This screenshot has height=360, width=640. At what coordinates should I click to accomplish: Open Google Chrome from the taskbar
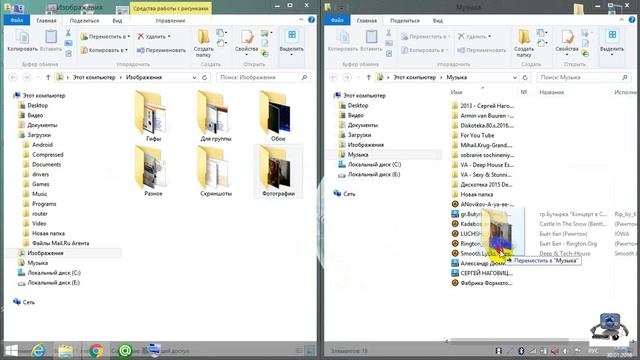click(96, 350)
